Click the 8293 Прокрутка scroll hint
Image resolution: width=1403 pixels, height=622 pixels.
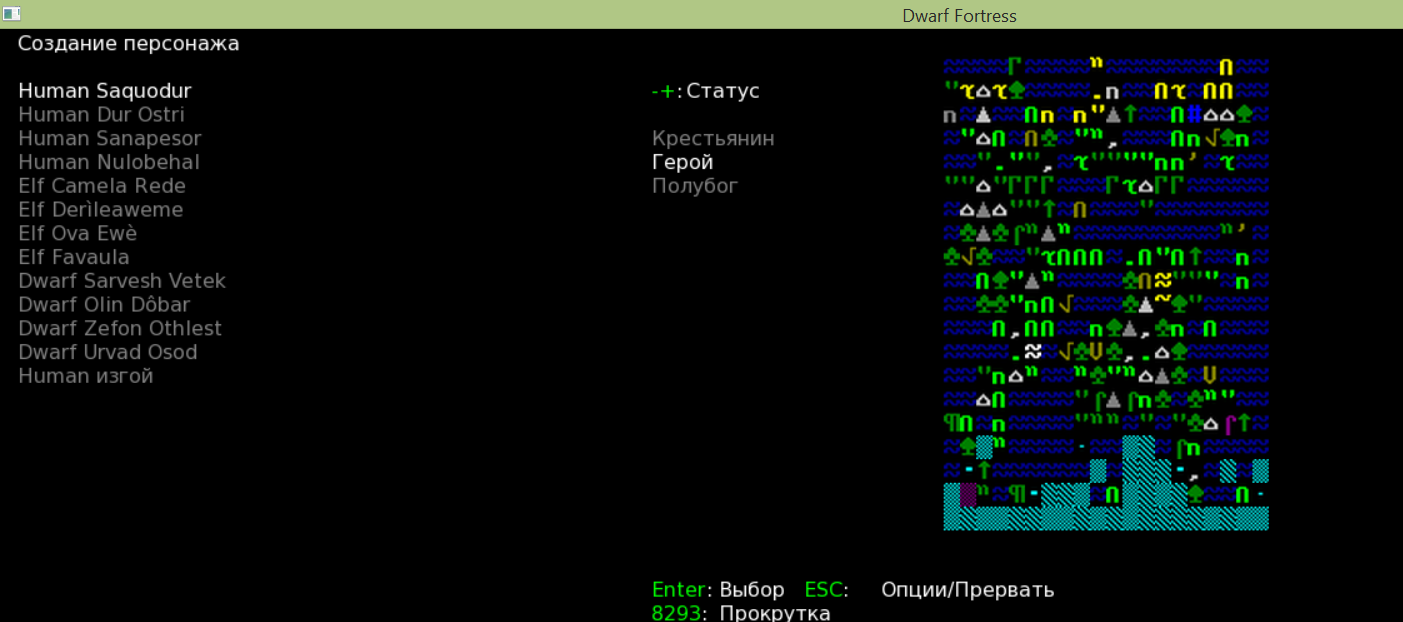pyautogui.click(x=741, y=612)
